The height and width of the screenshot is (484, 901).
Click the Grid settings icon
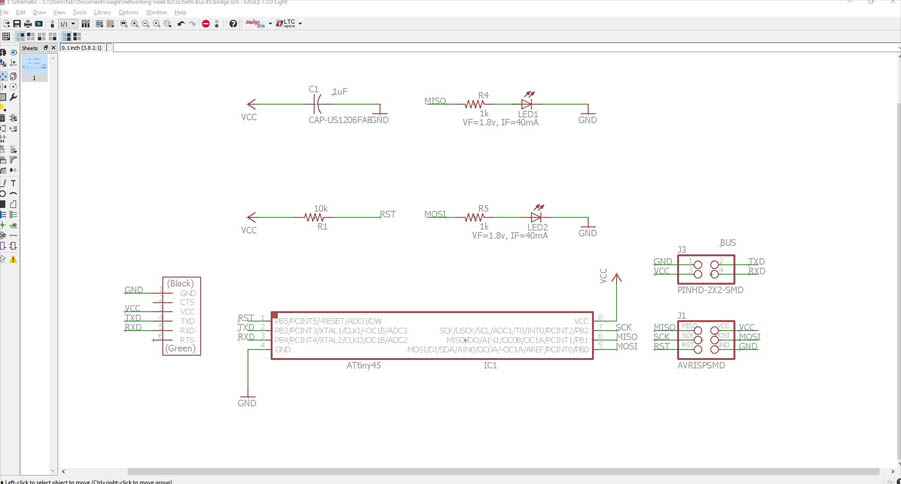pos(6,36)
